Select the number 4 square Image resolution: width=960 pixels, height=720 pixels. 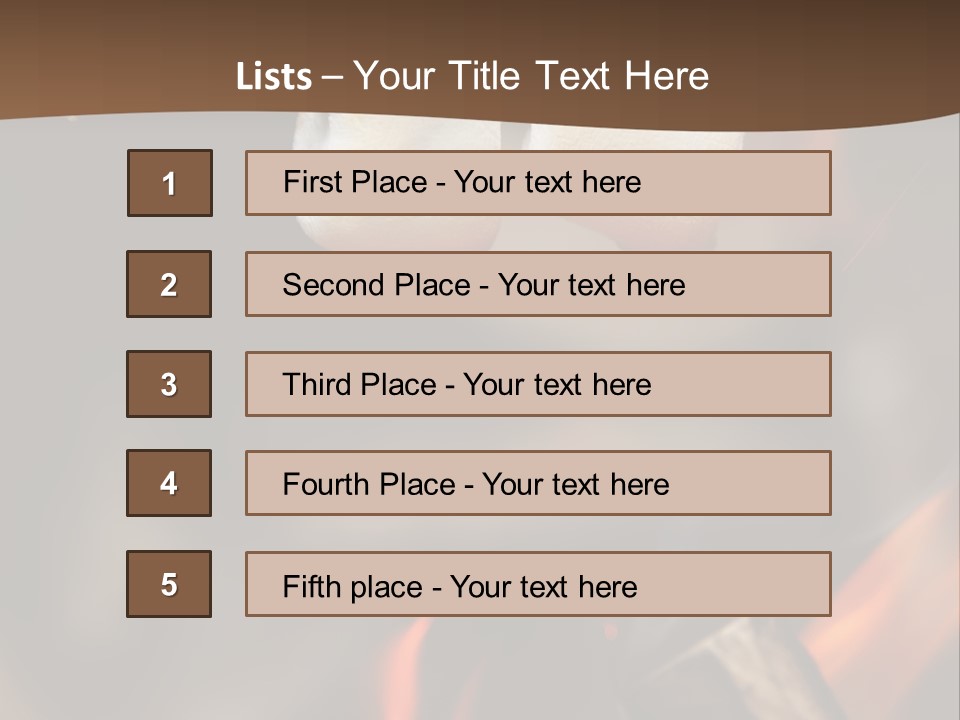coord(169,483)
